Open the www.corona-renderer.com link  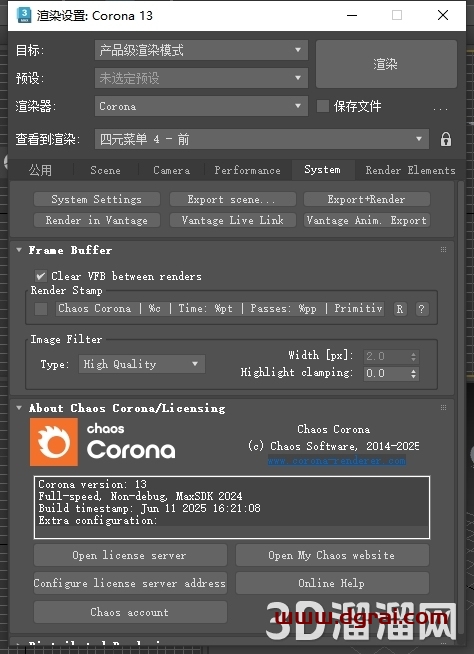337,461
